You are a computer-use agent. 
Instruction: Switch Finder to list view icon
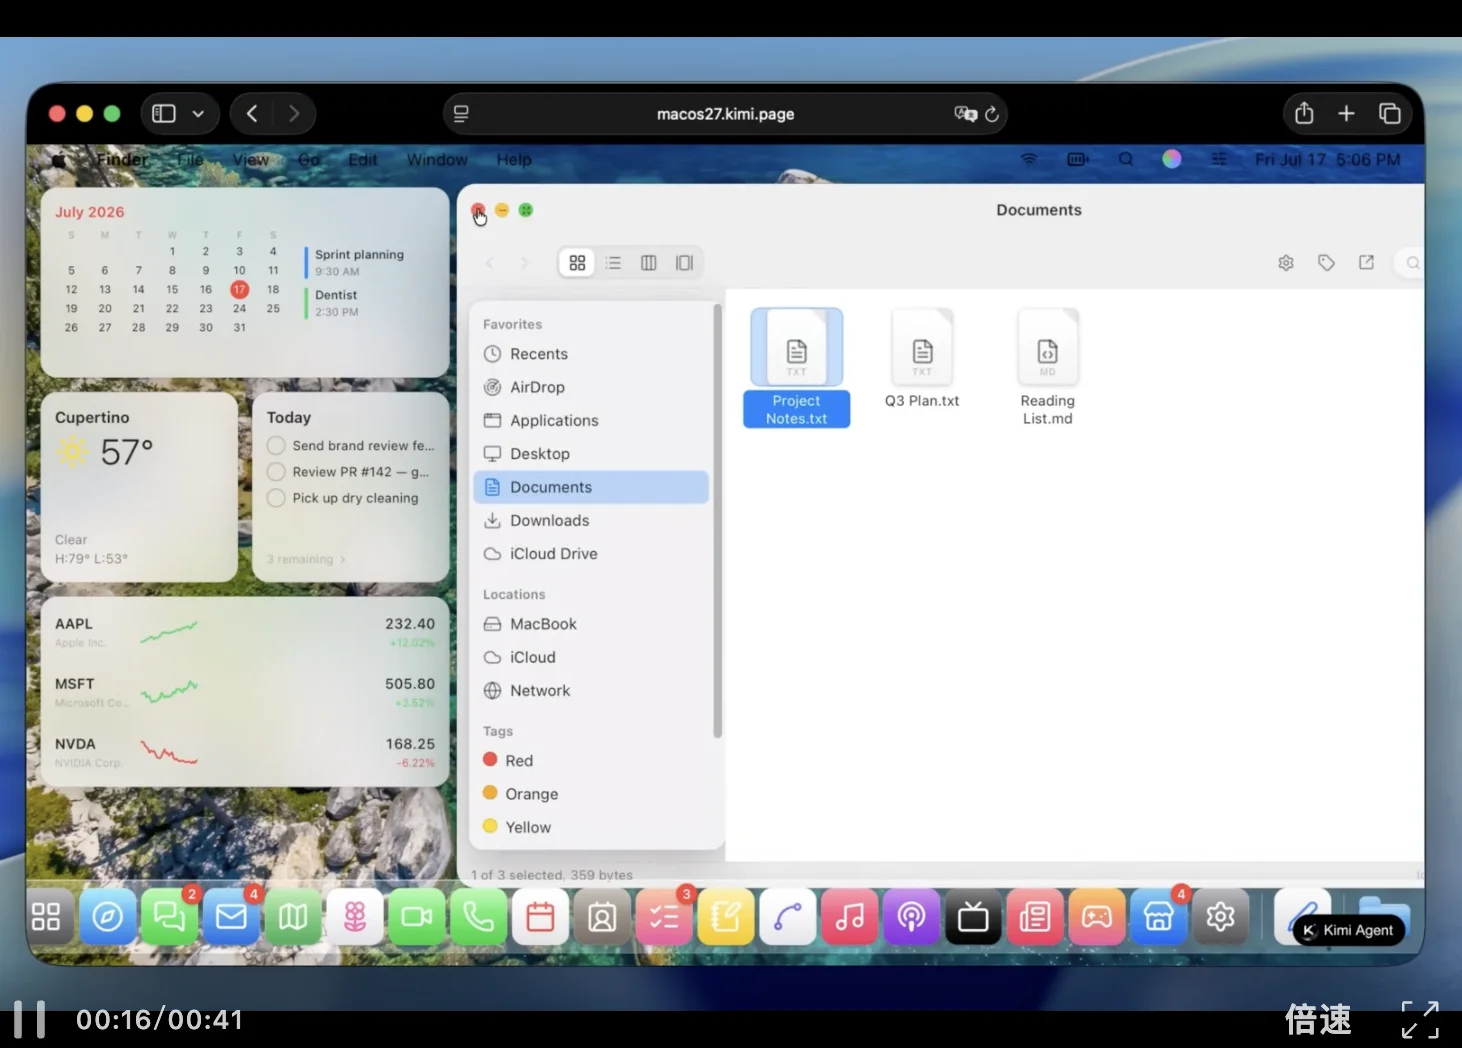coord(613,263)
